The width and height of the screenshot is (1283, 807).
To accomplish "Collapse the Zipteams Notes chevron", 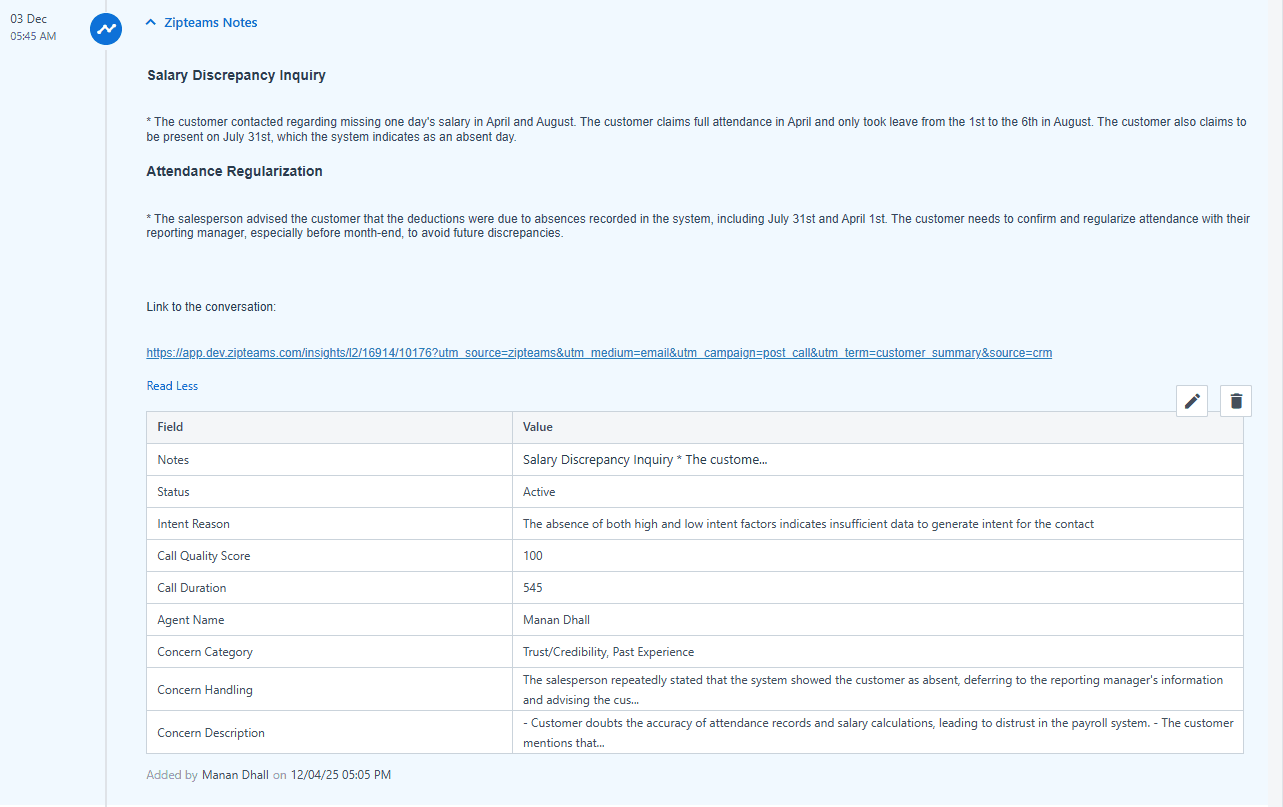I will pyautogui.click(x=150, y=23).
